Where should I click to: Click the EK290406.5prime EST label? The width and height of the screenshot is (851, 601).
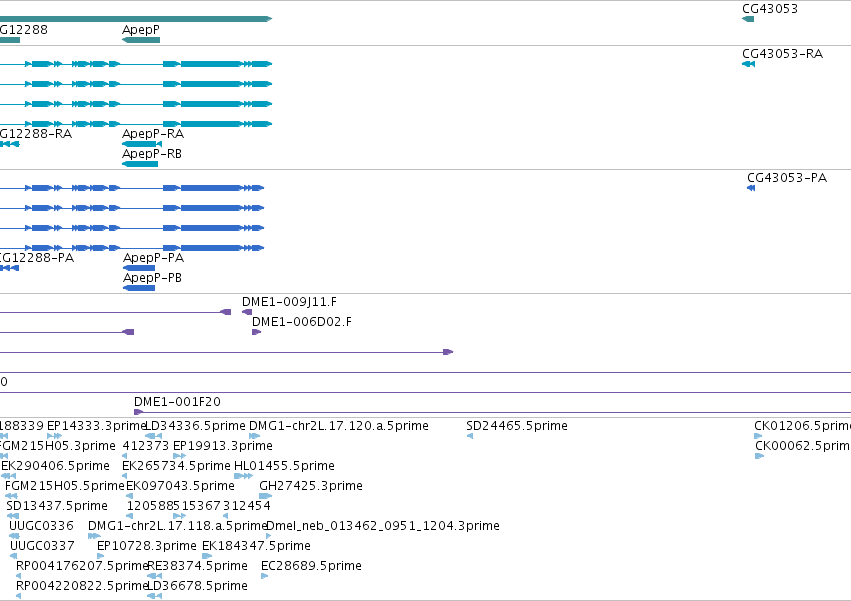click(55, 466)
